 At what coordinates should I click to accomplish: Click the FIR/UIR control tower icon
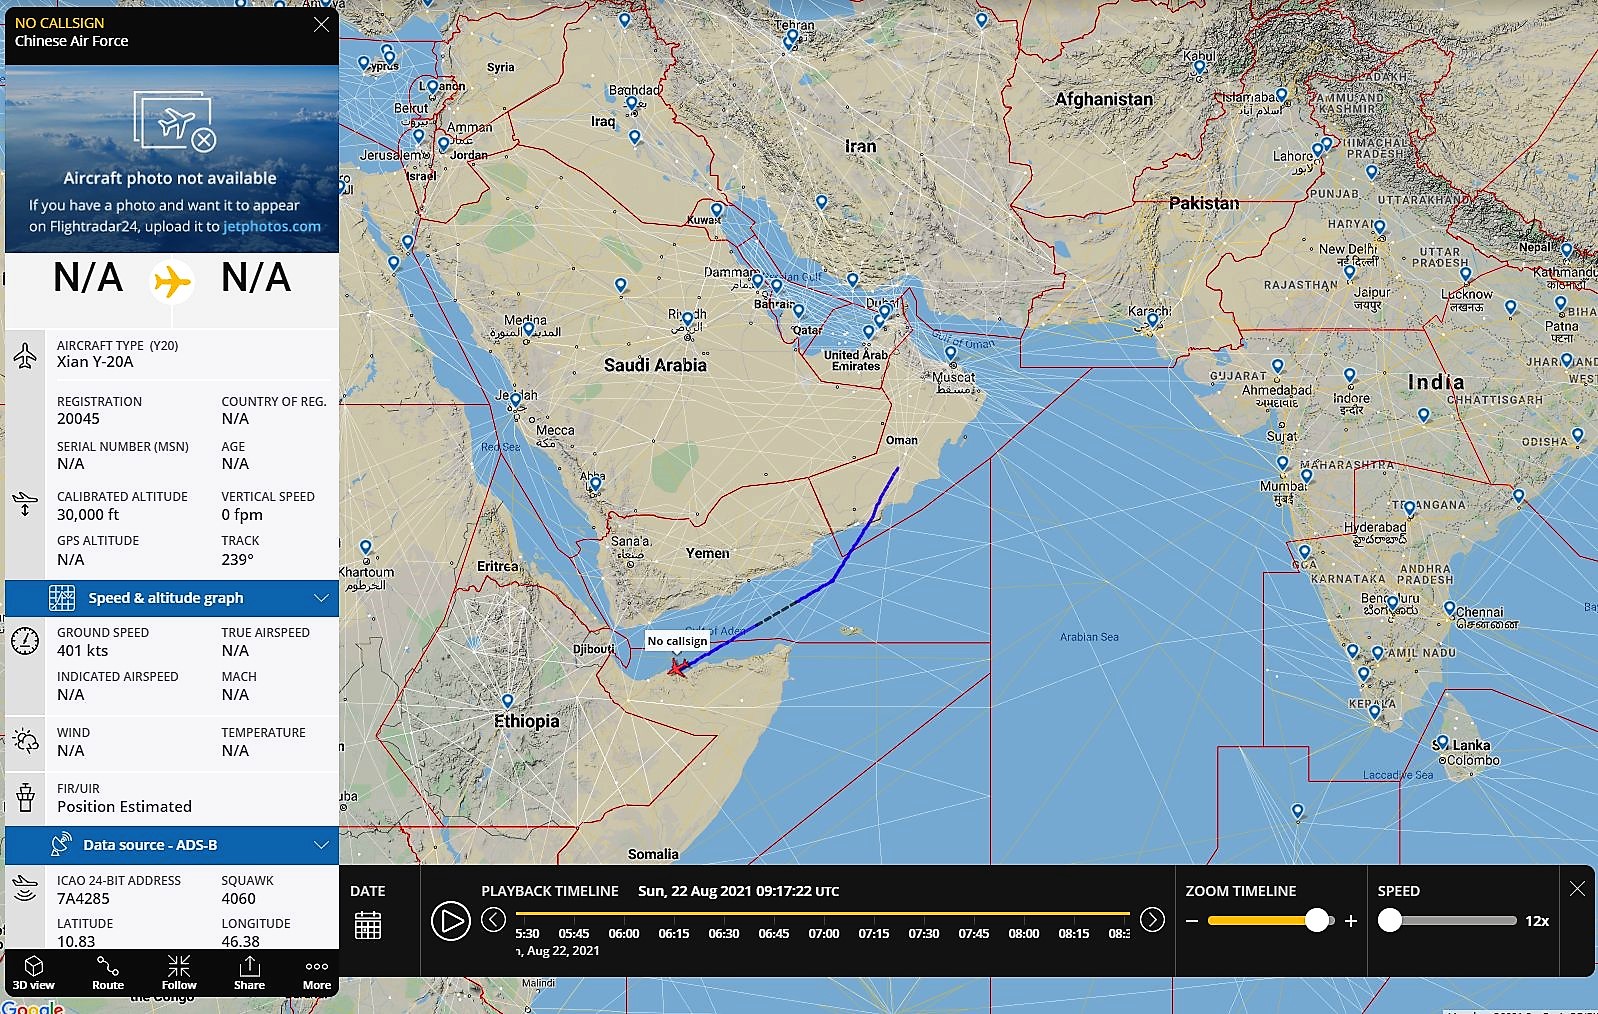tap(25, 797)
